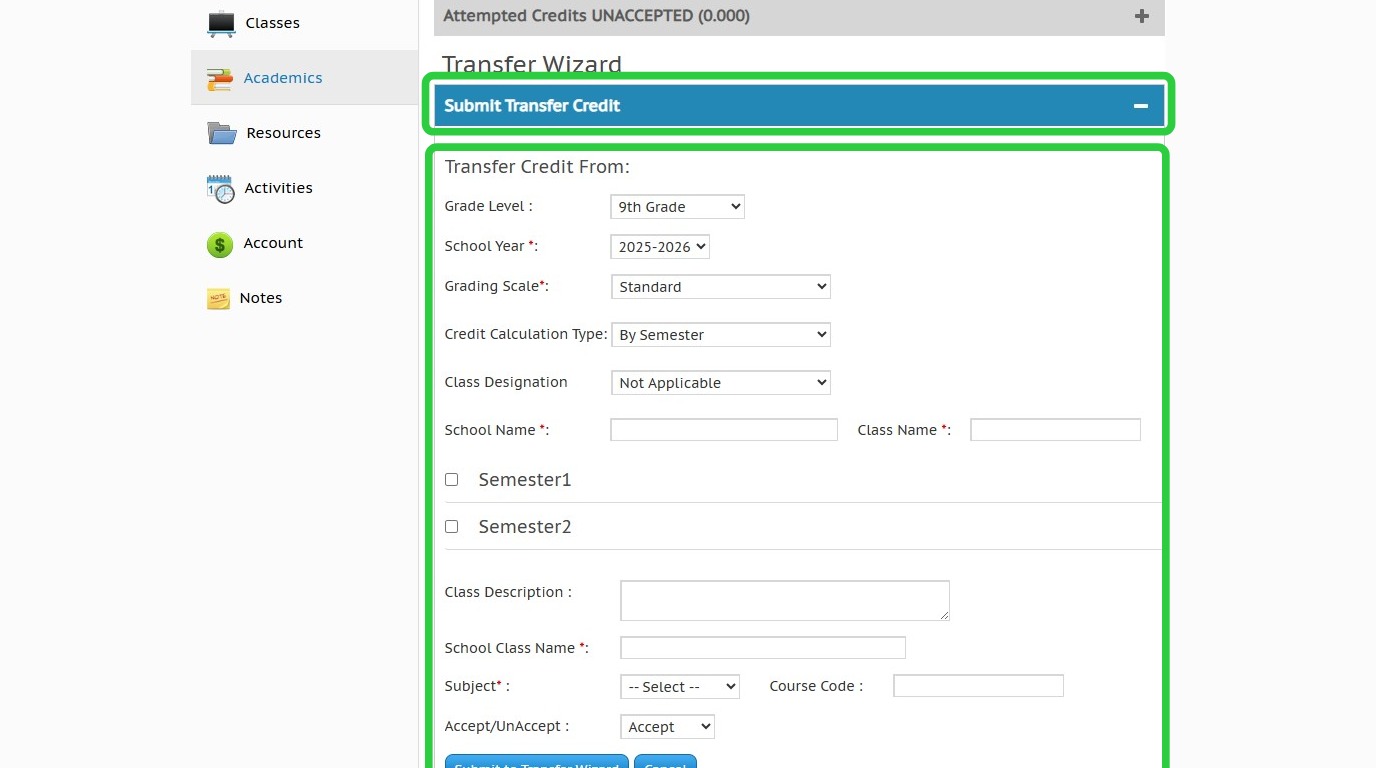This screenshot has width=1376, height=768.
Task: Open the Class Designation dropdown
Action: pyautogui.click(x=720, y=383)
